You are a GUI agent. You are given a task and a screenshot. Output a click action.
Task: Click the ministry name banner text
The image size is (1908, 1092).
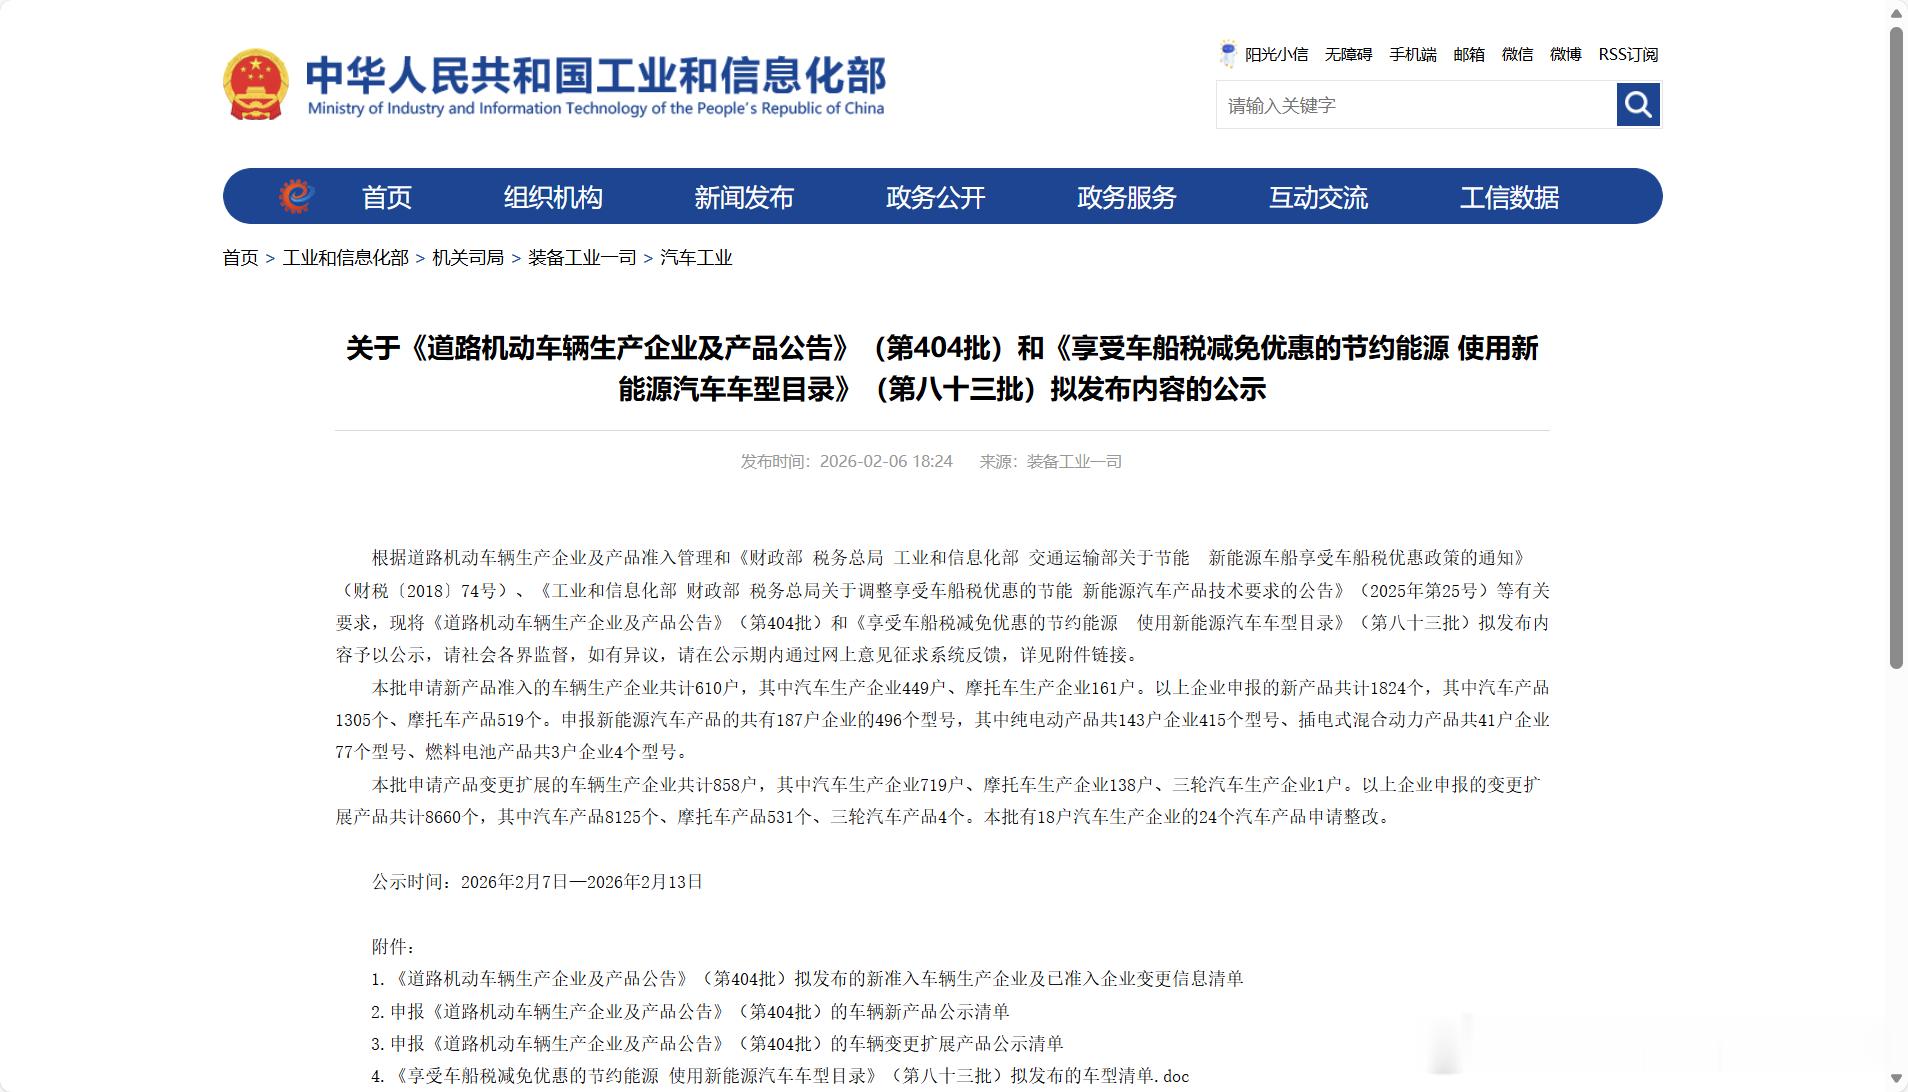tap(596, 85)
